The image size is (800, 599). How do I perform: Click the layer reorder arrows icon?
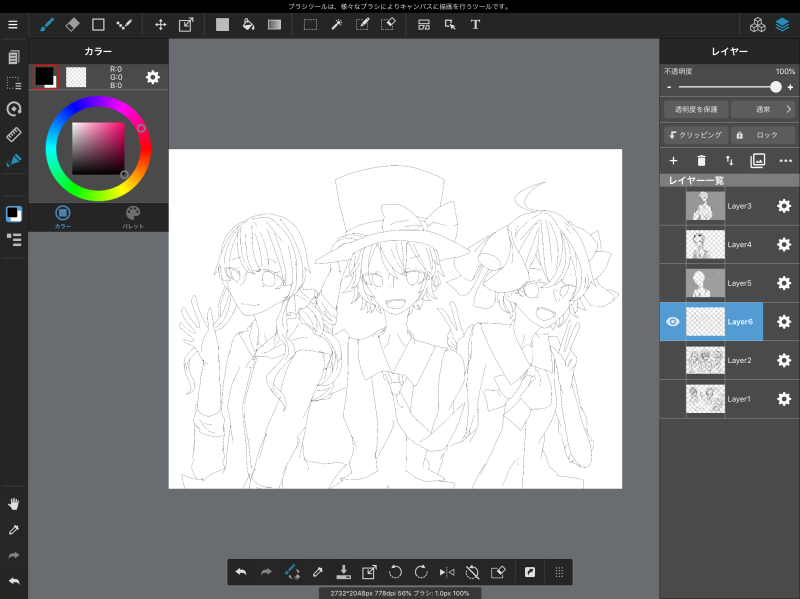tap(730, 161)
